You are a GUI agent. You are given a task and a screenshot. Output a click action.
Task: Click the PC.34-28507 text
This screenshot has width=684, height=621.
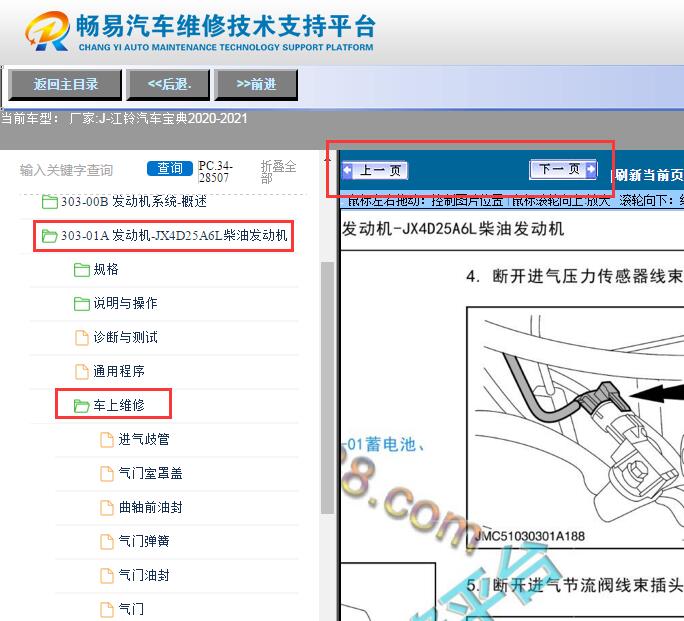215,172
